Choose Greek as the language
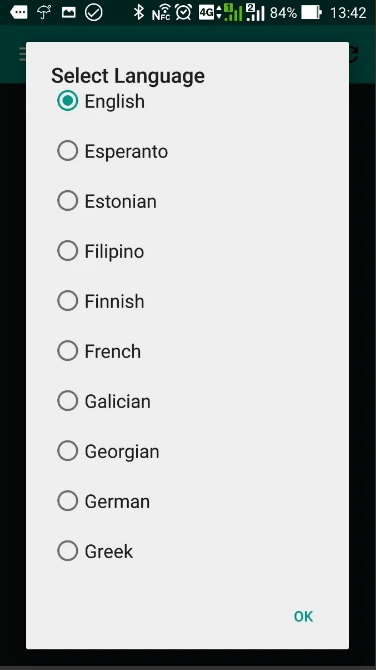Screen dimensions: 376x670 coord(68,551)
